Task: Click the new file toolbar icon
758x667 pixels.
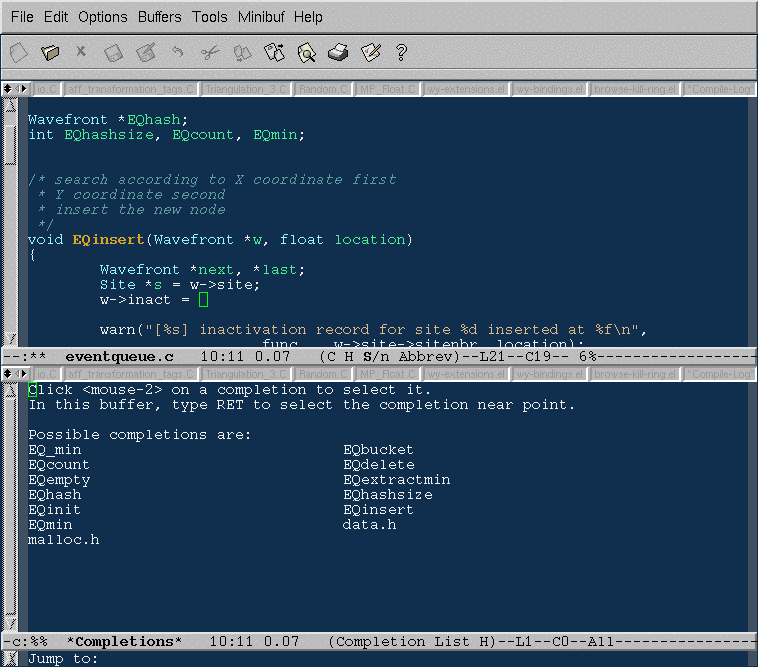Action: (x=18, y=52)
